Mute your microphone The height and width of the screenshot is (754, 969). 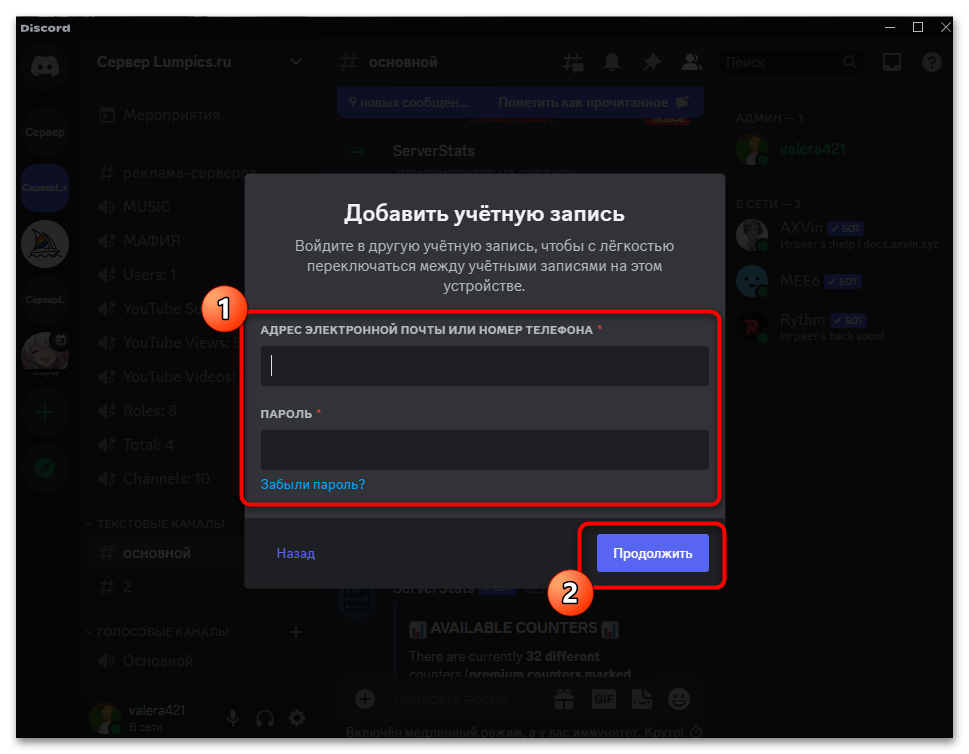click(x=233, y=718)
